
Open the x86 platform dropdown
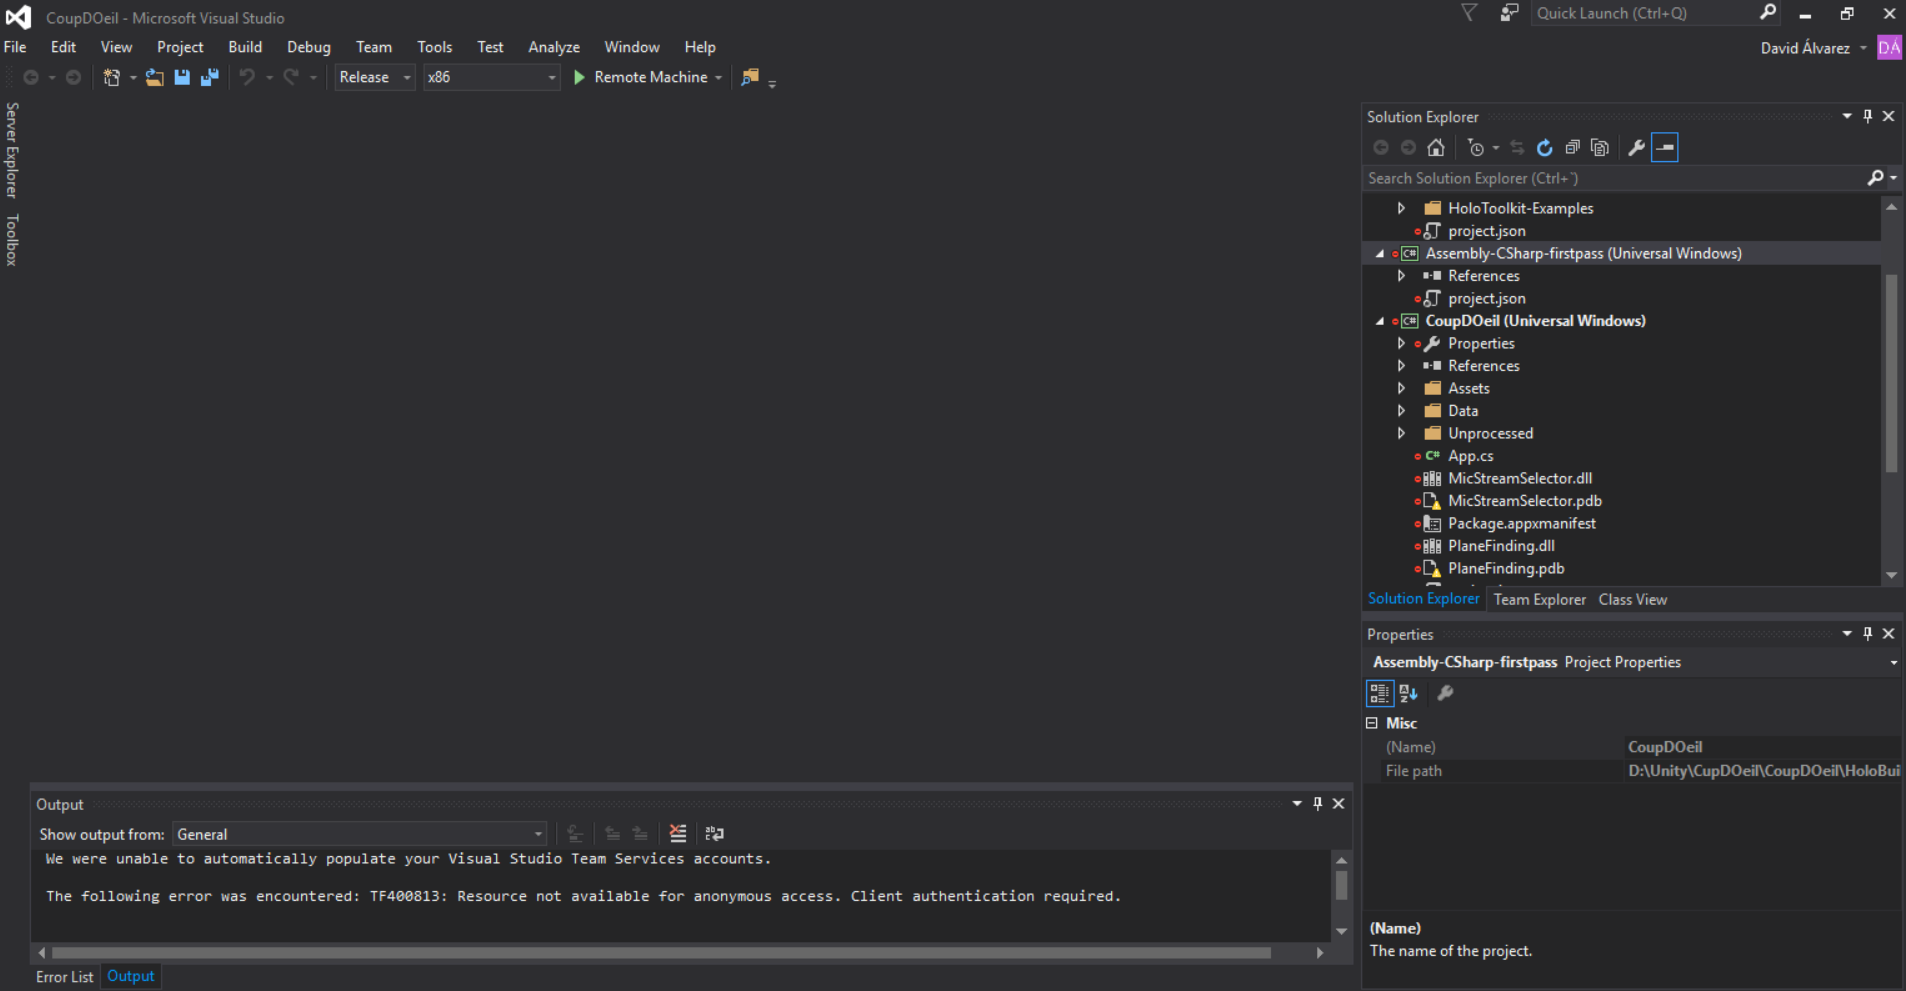[x=491, y=77]
